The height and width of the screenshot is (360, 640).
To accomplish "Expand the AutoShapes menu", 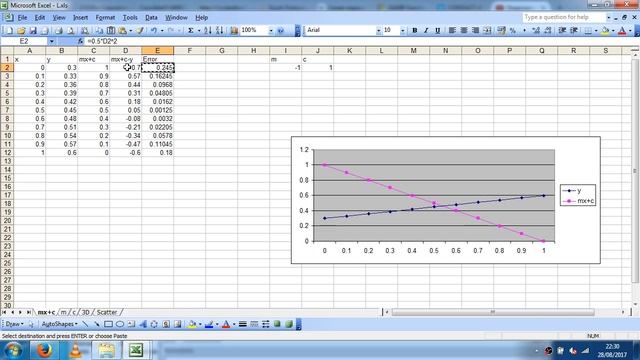I will pyautogui.click(x=60, y=324).
